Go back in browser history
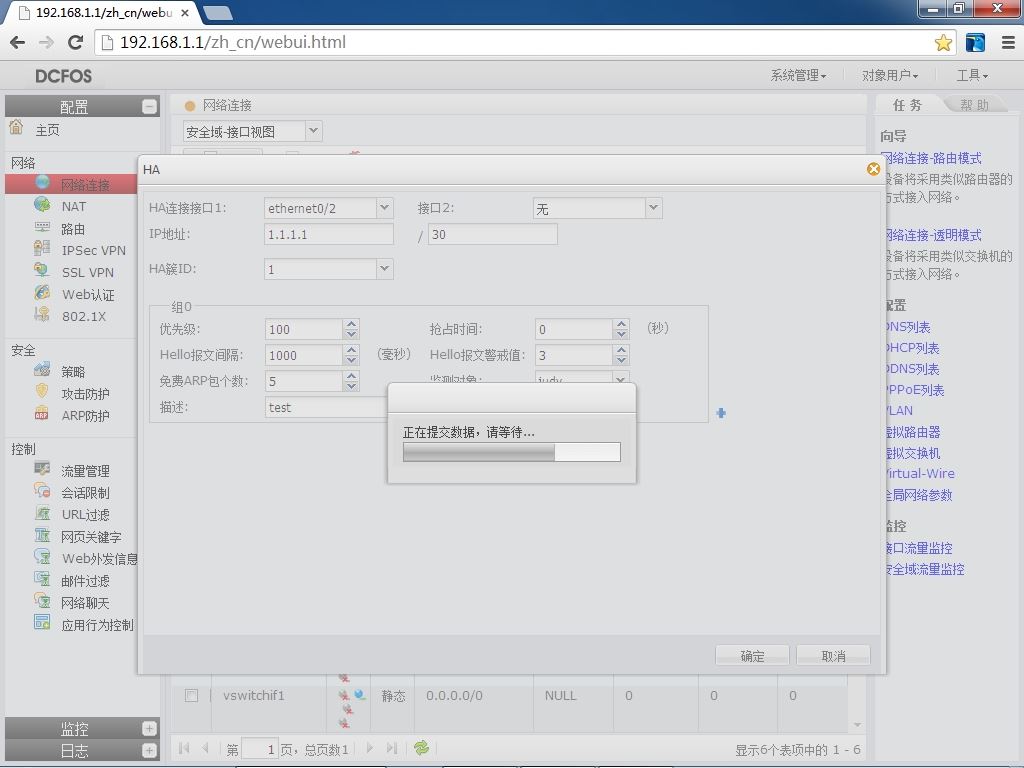This screenshot has width=1024, height=768. 18,42
